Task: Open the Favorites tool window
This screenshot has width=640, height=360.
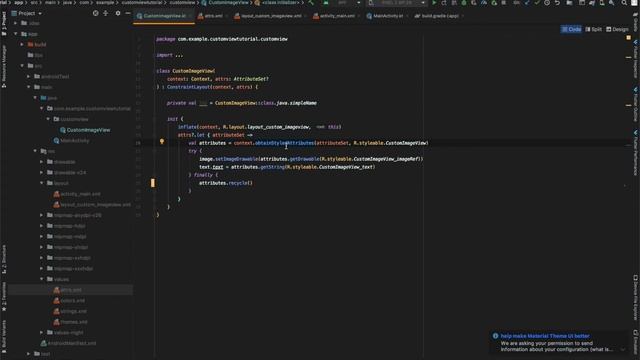Action: 4,296
